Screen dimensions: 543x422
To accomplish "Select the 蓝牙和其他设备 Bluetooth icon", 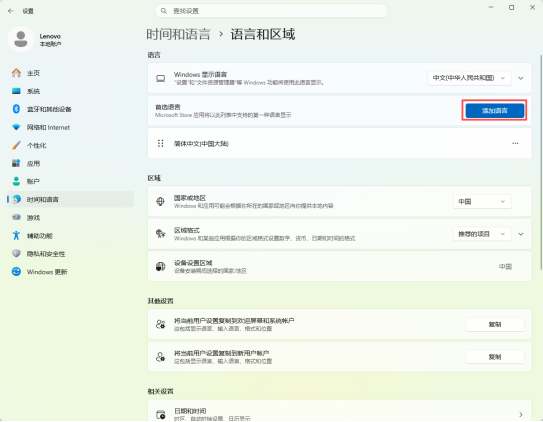I will tap(16, 109).
